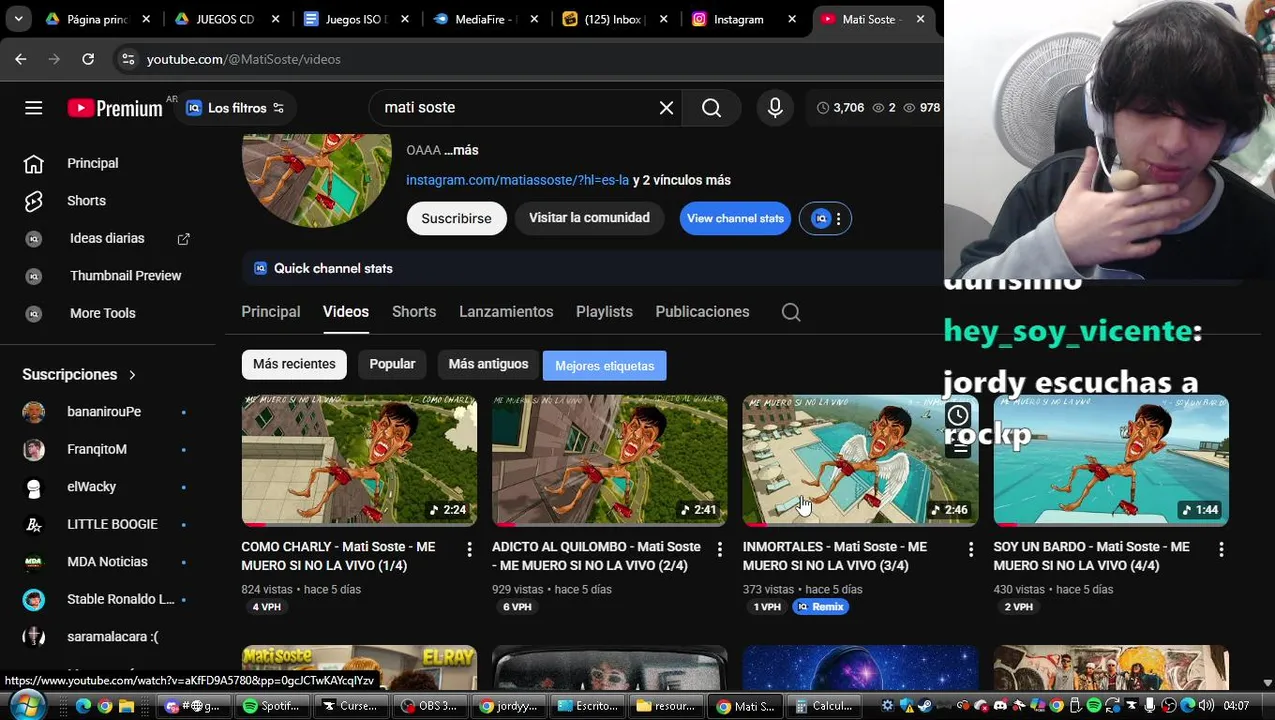Viewport: 1275px width, 720px height.
Task: Click the Windows Start orb
Action: [x=27, y=705]
